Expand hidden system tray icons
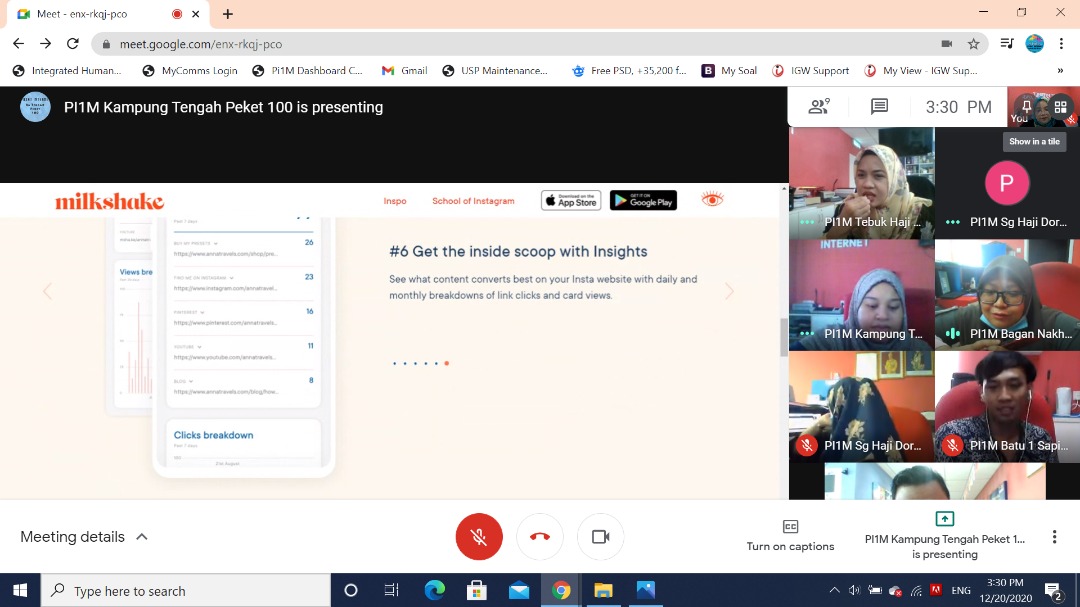This screenshot has width=1080, height=607. click(x=834, y=591)
